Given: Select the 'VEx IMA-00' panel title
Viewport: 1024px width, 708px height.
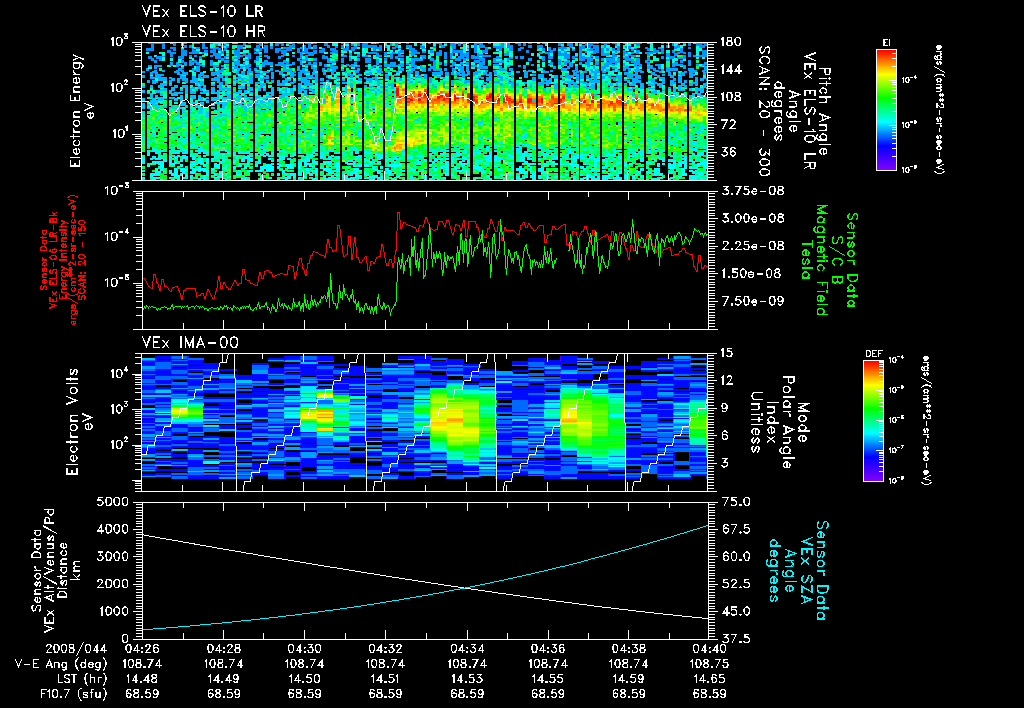Looking at the screenshot, I should 190,343.
